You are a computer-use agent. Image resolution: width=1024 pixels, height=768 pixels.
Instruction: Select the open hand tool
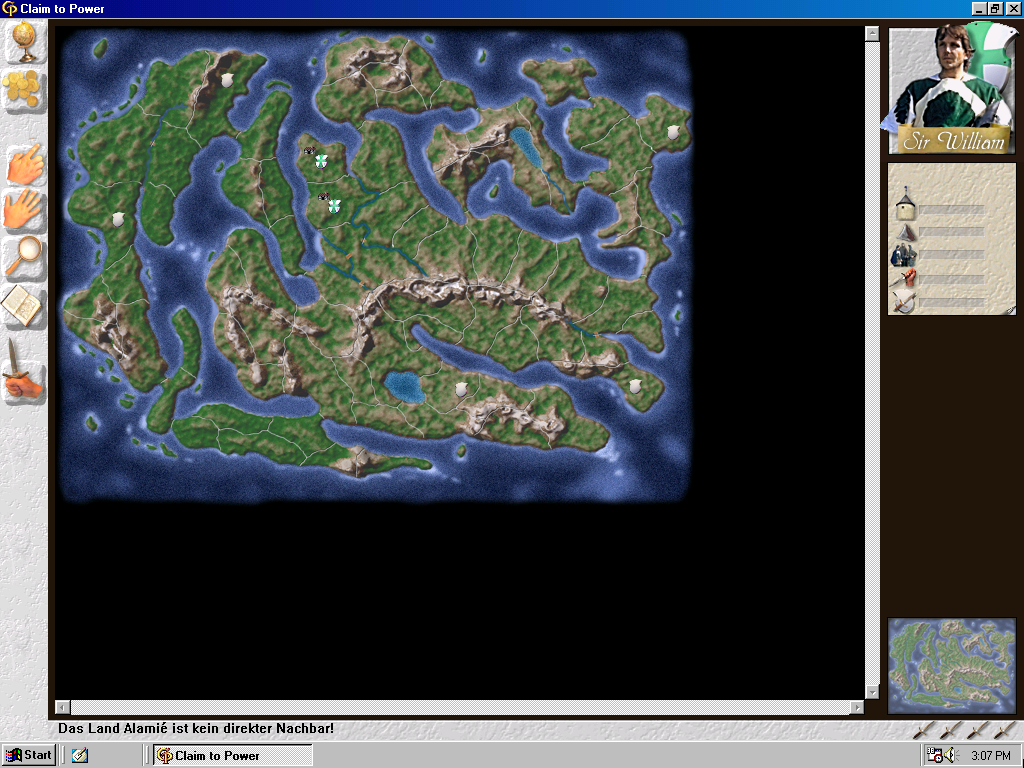pyautogui.click(x=25, y=210)
